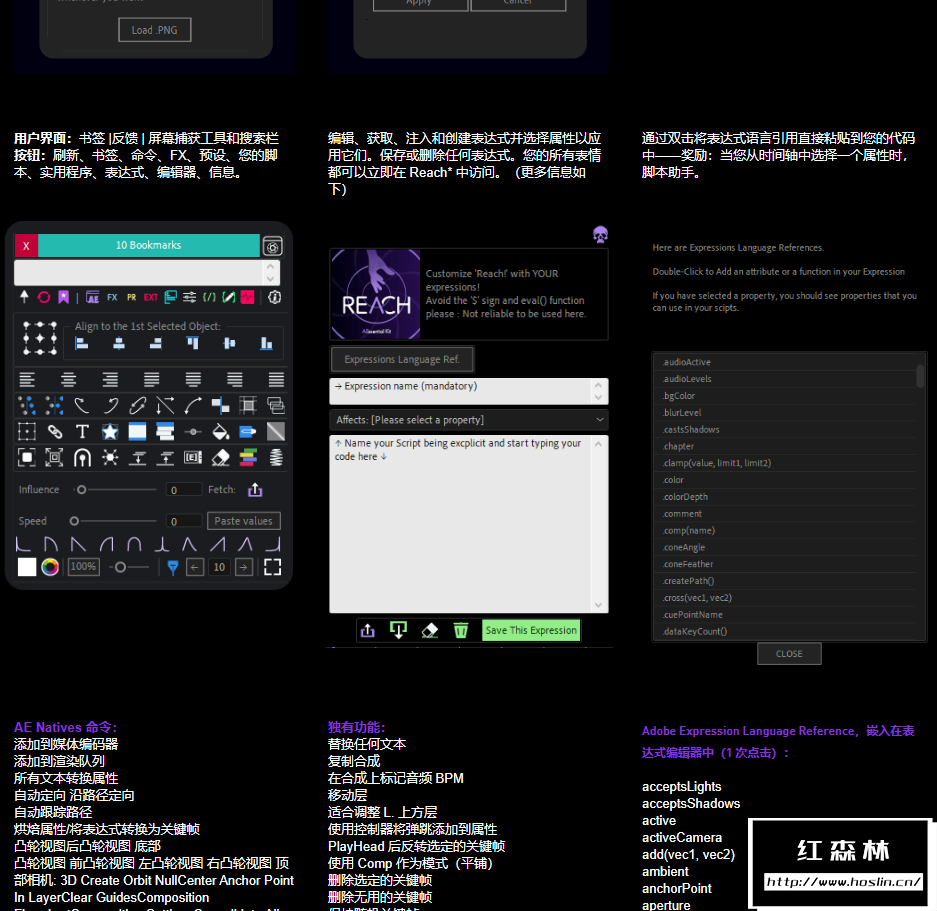Click the chain link icon
Screen dimensions: 937x911
54,432
